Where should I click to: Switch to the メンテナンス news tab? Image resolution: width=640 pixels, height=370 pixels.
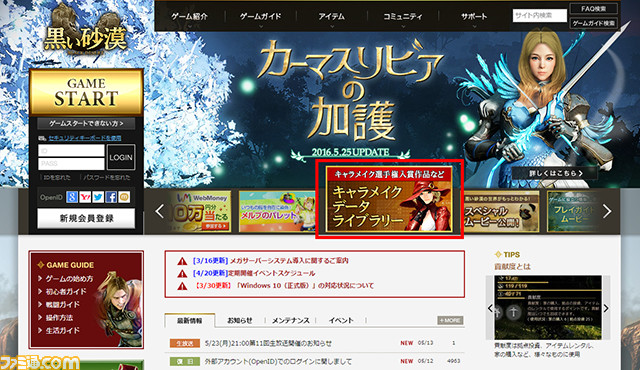[x=291, y=321]
